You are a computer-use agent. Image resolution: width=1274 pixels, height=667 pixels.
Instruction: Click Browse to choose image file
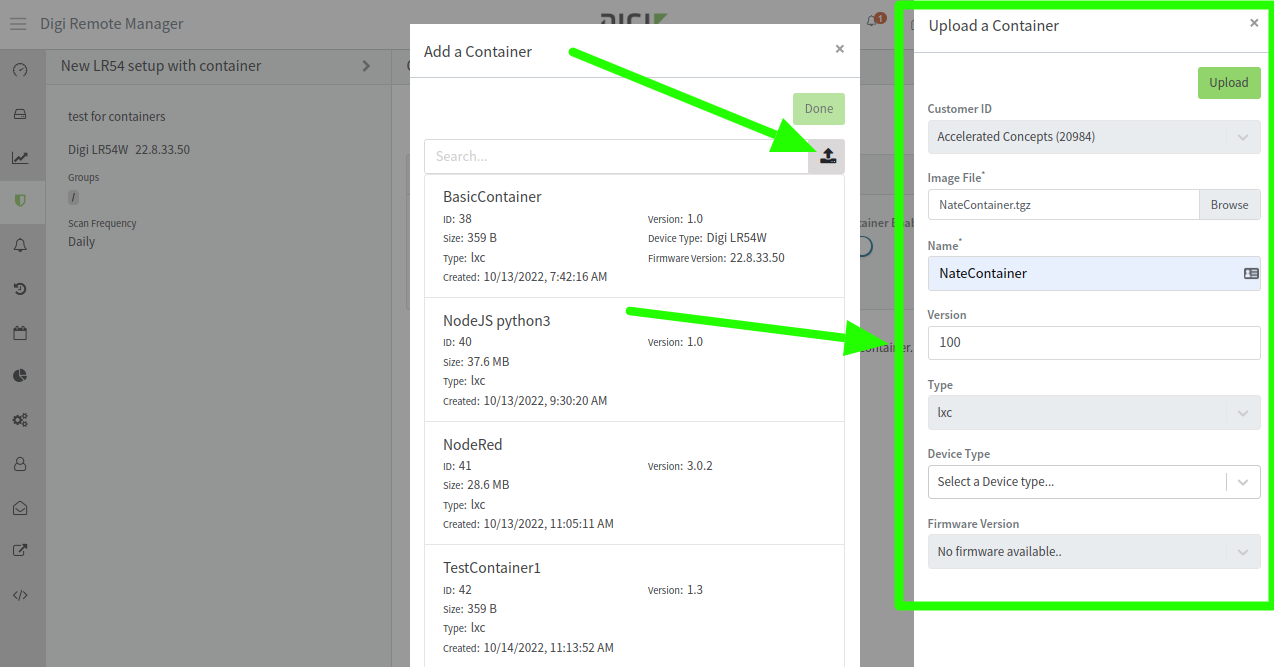click(x=1229, y=205)
